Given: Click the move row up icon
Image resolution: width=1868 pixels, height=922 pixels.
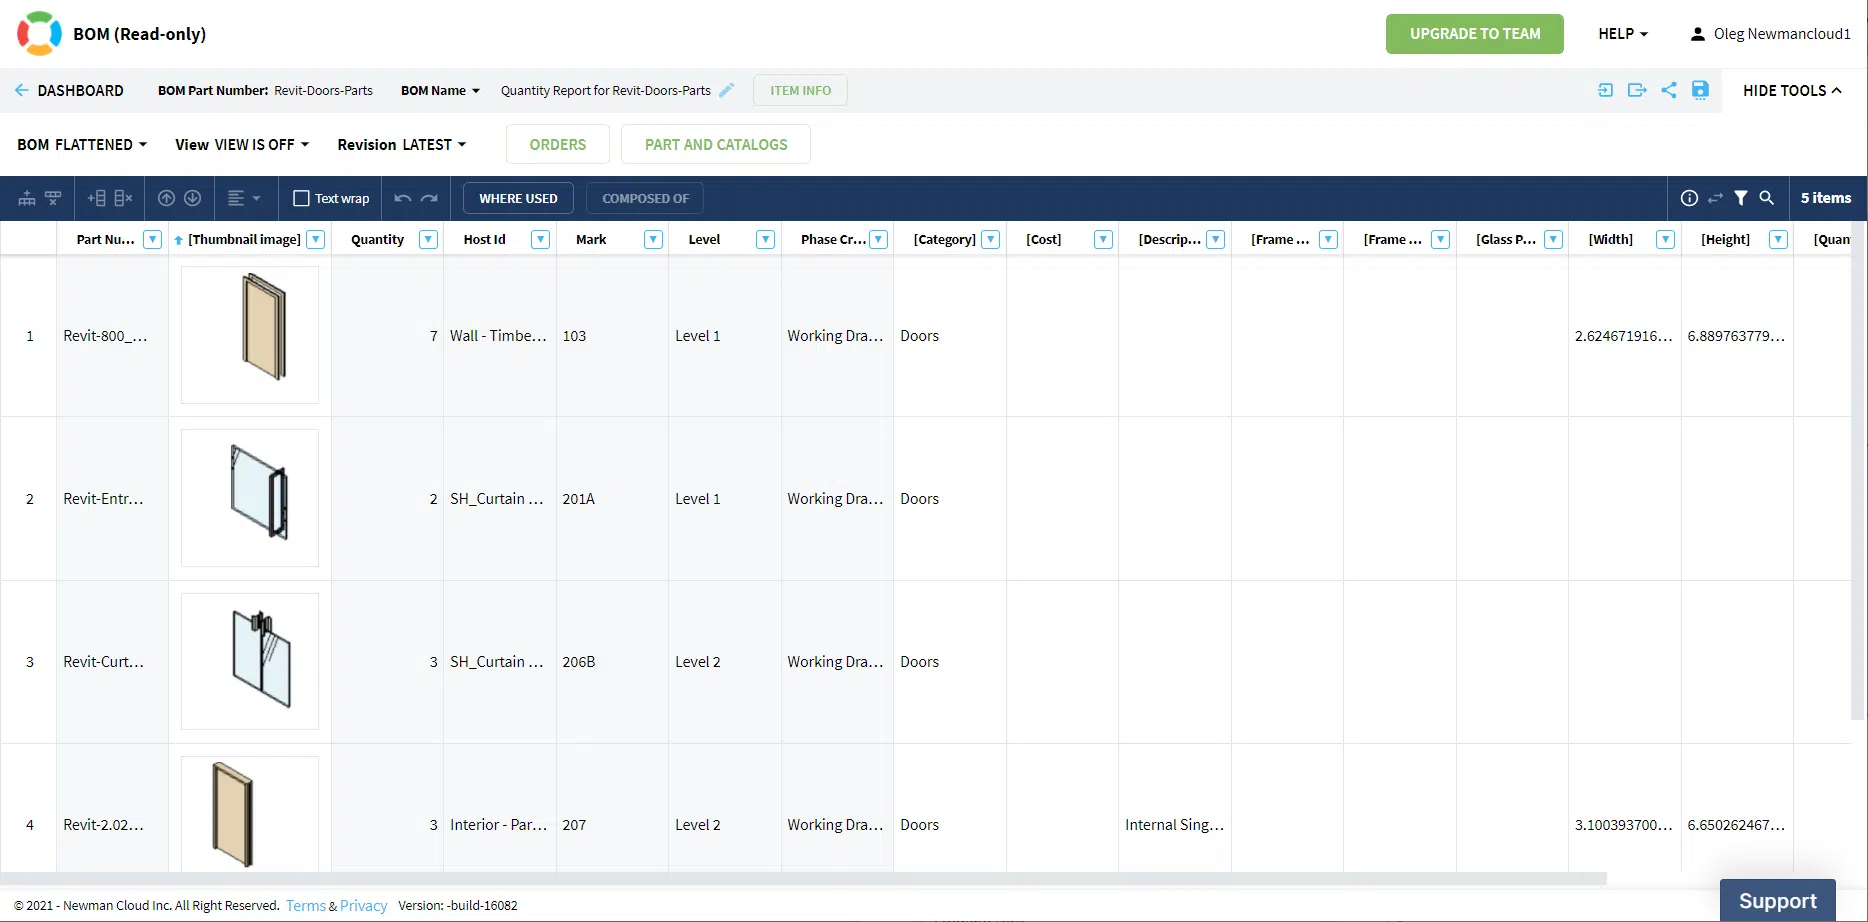Looking at the screenshot, I should pyautogui.click(x=167, y=198).
